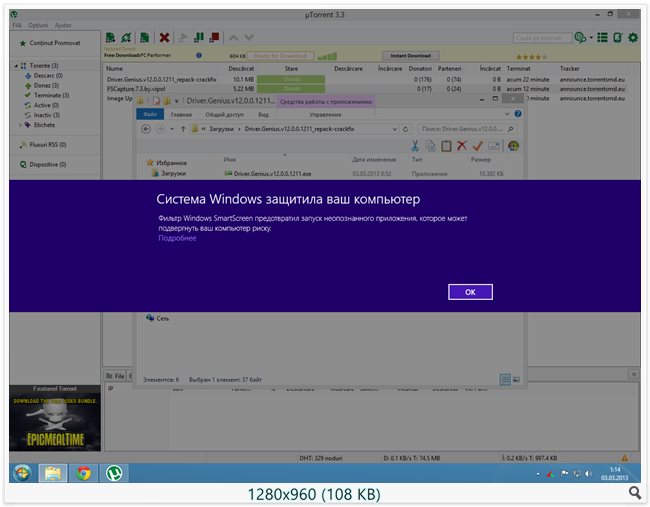This screenshot has height=507, width=650.
Task: Click the Featured Torrent EpicMealTime thumbnail
Action: coord(55,421)
